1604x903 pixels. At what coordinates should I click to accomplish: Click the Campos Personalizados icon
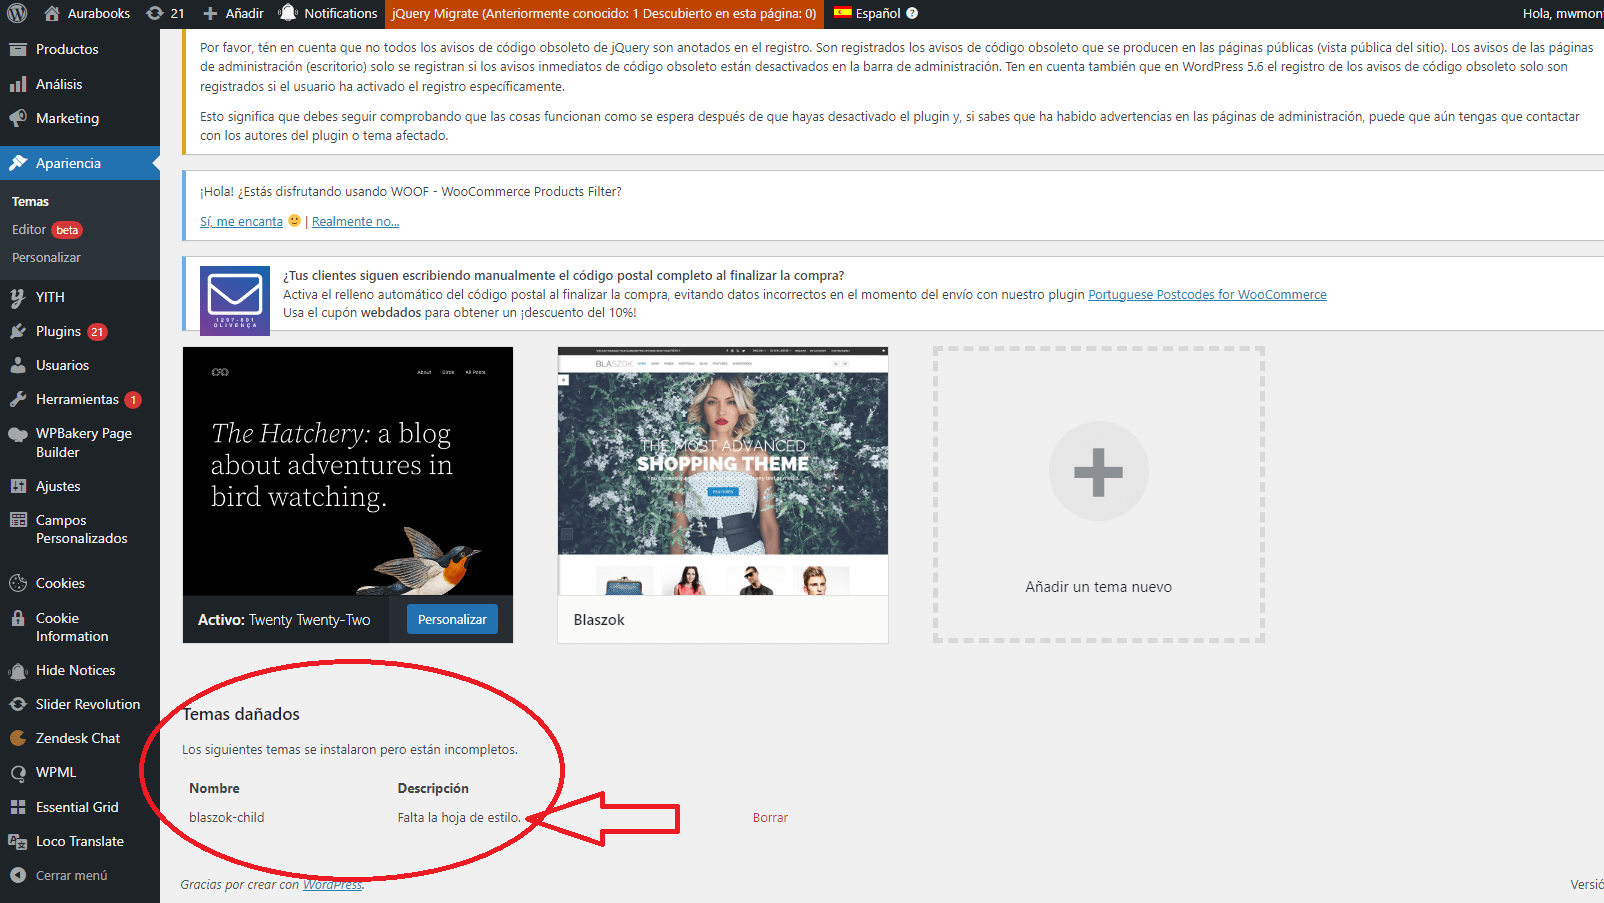18,520
